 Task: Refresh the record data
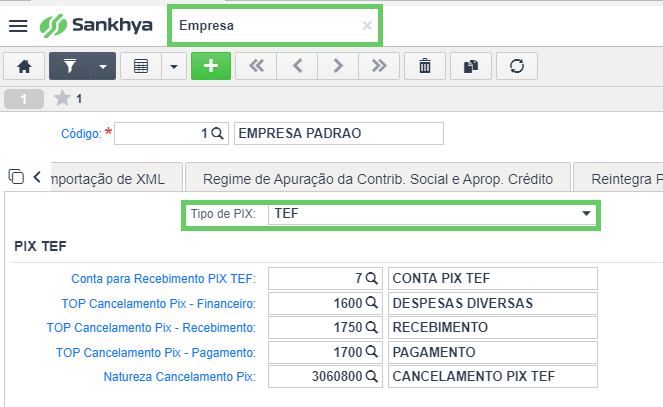[517, 66]
